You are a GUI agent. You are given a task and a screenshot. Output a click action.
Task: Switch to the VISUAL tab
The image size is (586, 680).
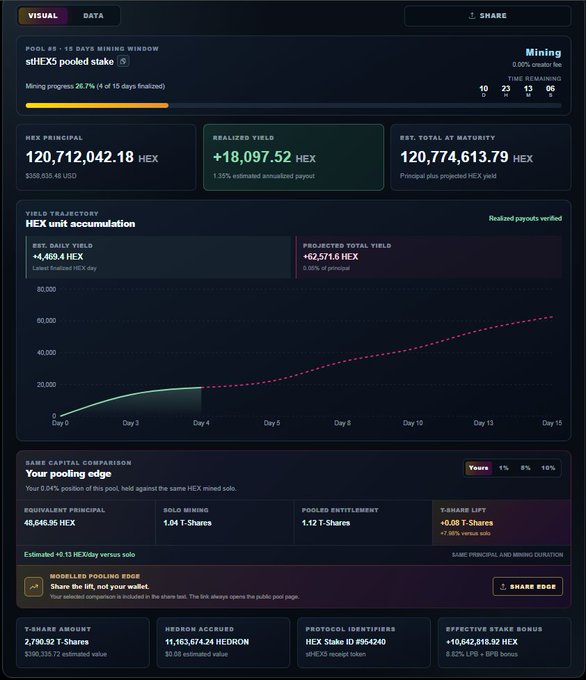coord(43,16)
